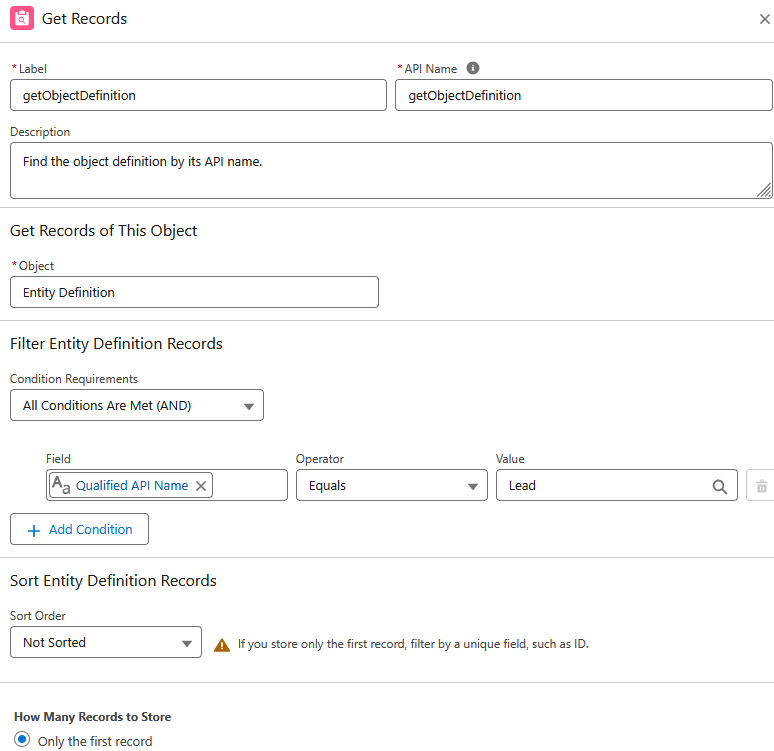Viewport: 774px width, 751px height.
Task: Click the search icon in Value field
Action: 719,487
